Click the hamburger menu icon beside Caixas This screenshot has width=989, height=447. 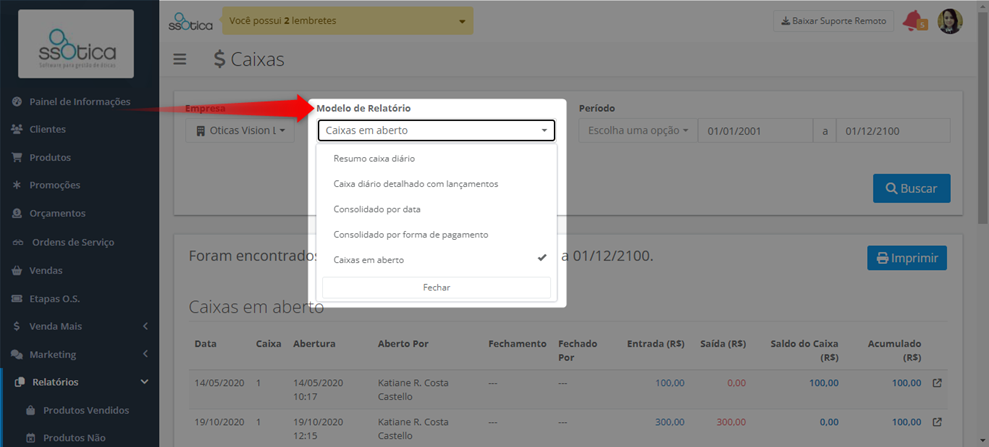click(x=180, y=59)
